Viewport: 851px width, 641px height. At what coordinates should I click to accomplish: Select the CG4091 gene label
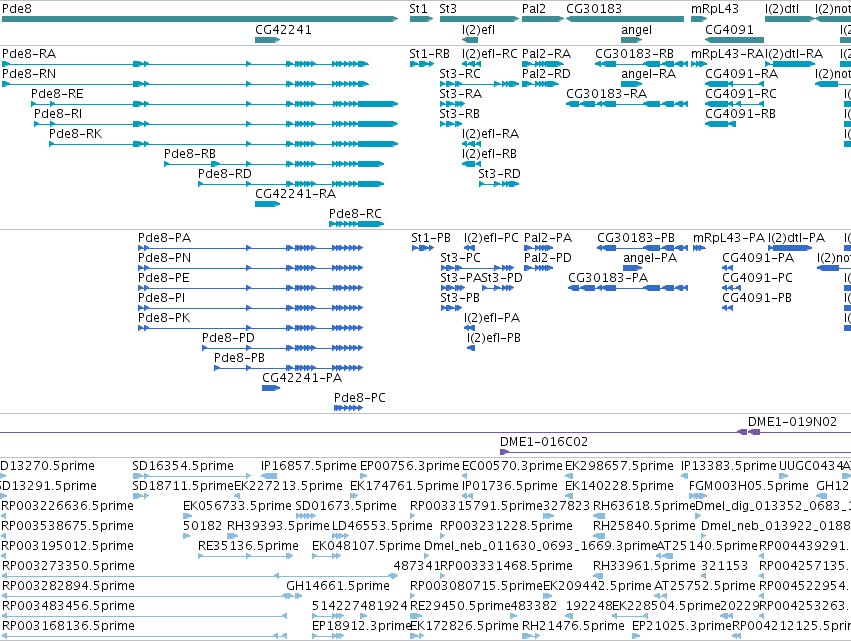click(729, 30)
